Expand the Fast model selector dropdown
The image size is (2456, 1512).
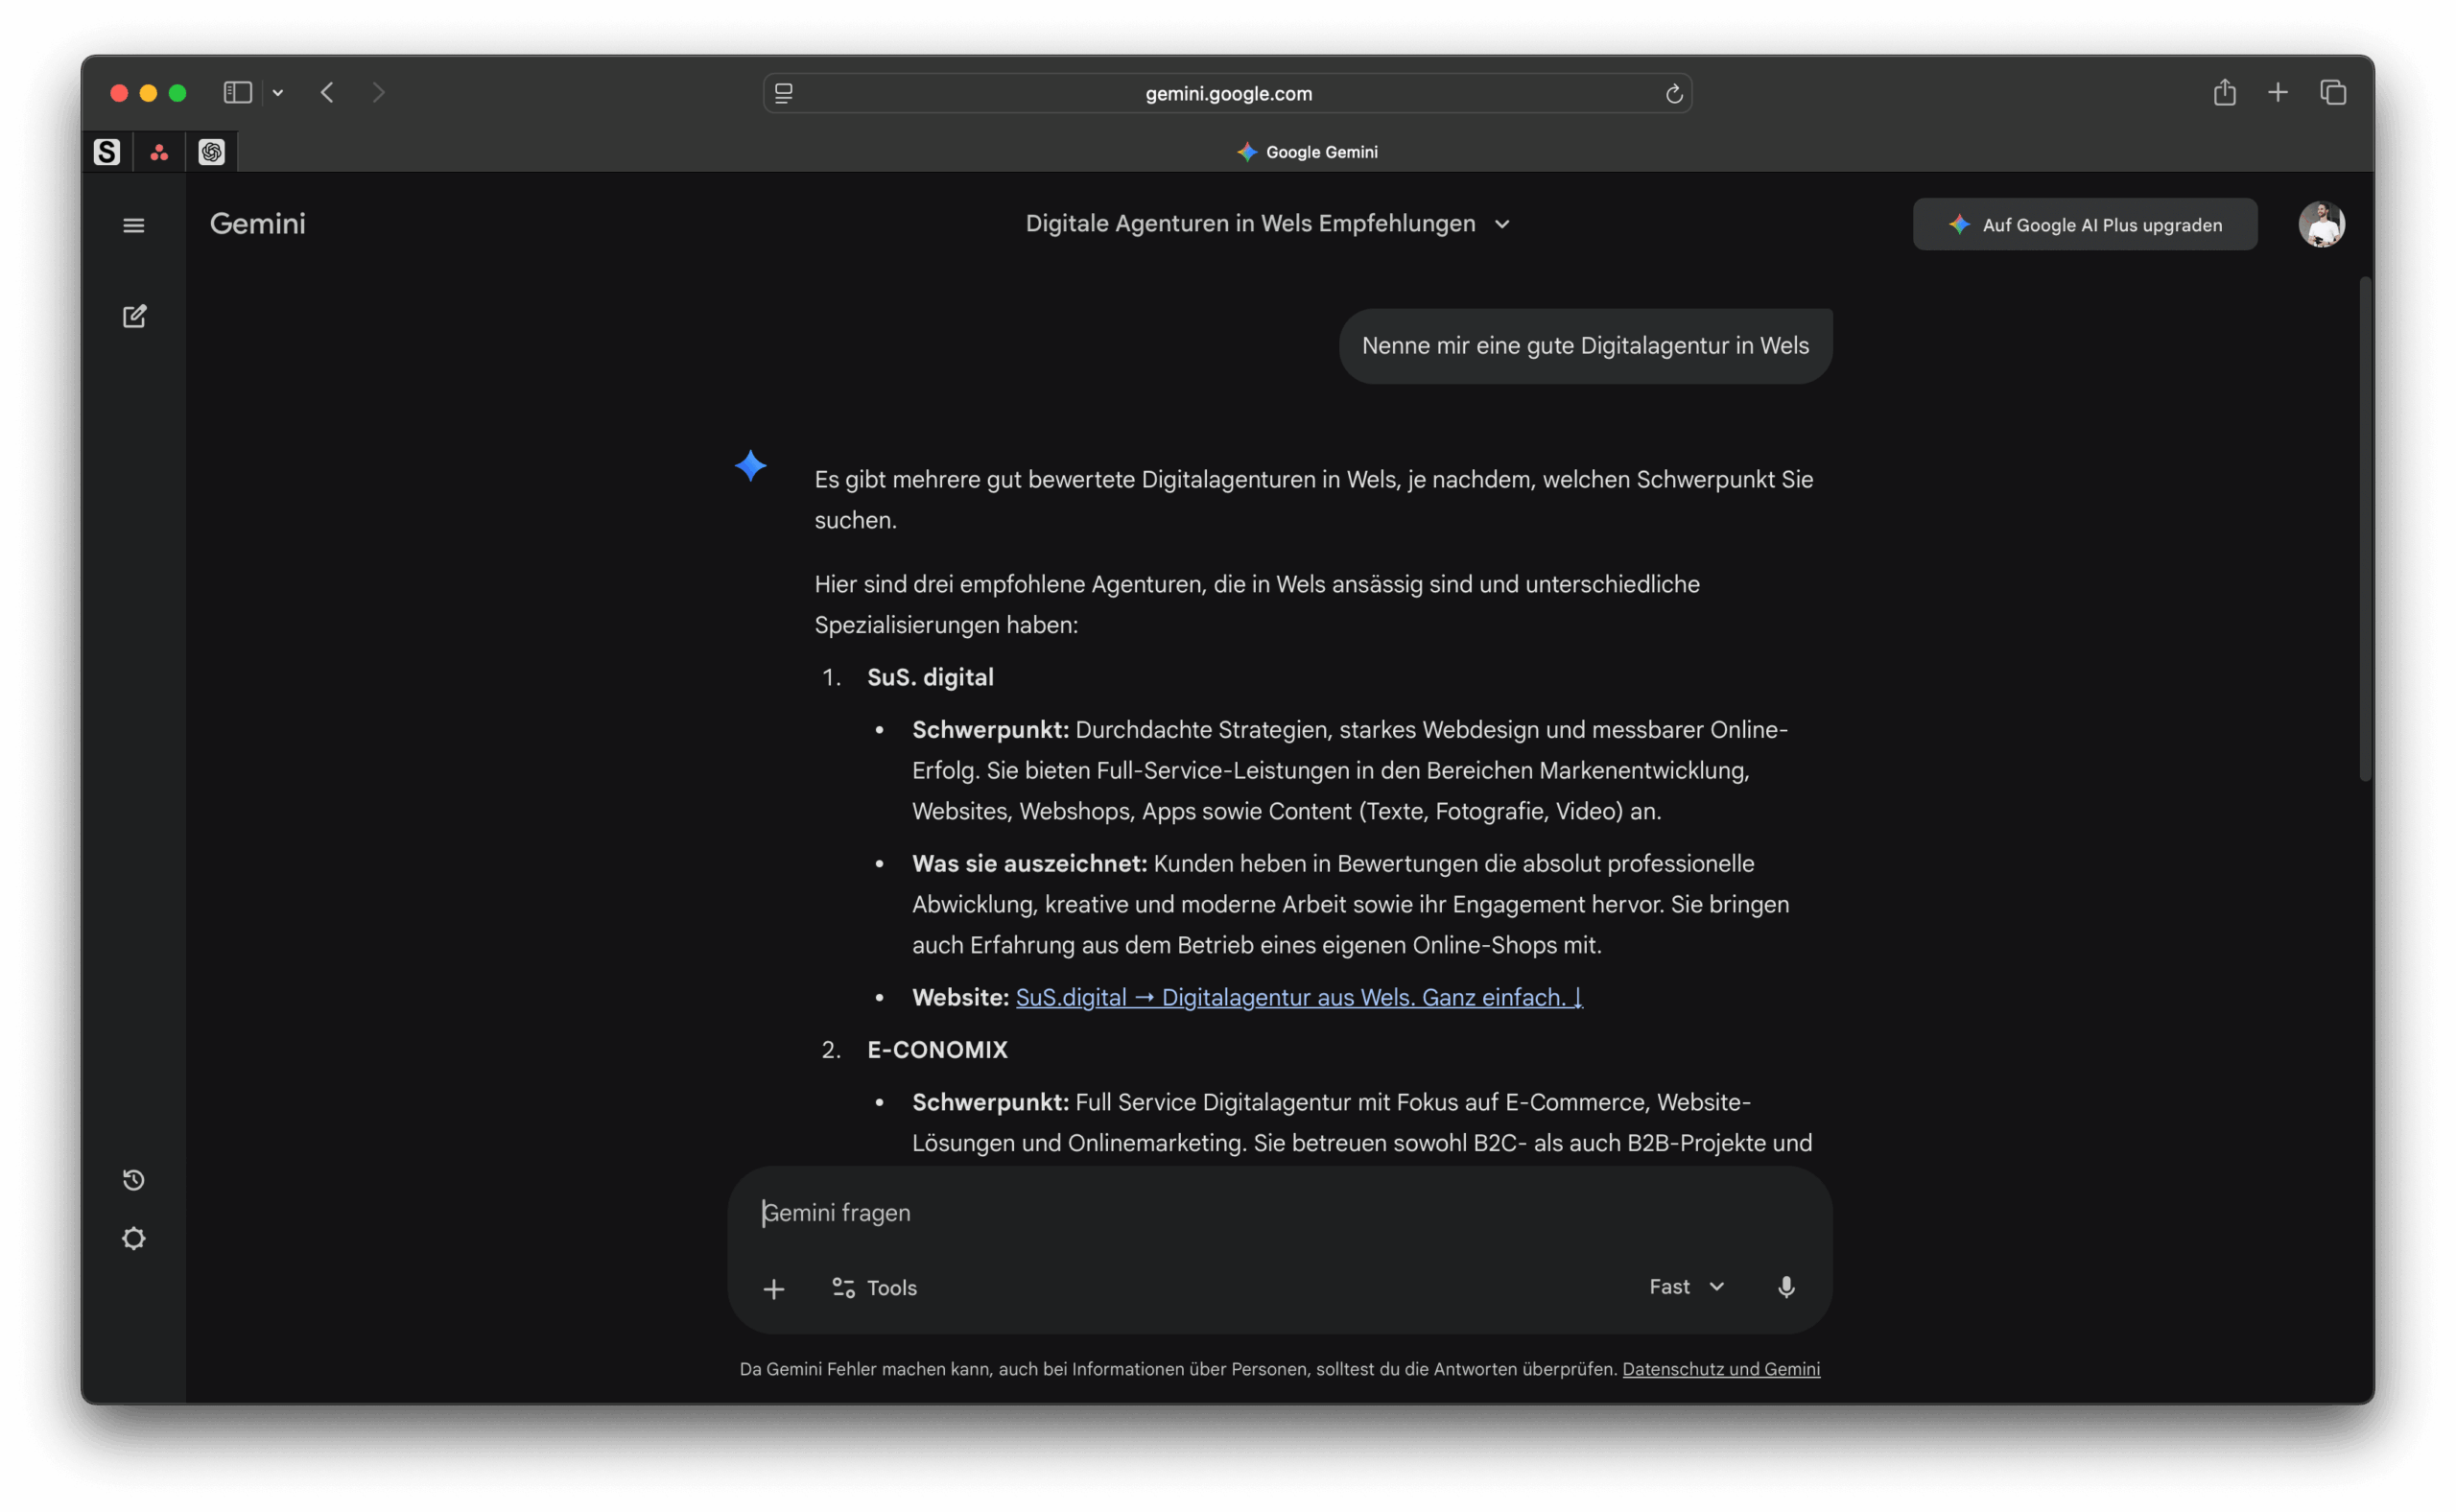(1687, 1287)
